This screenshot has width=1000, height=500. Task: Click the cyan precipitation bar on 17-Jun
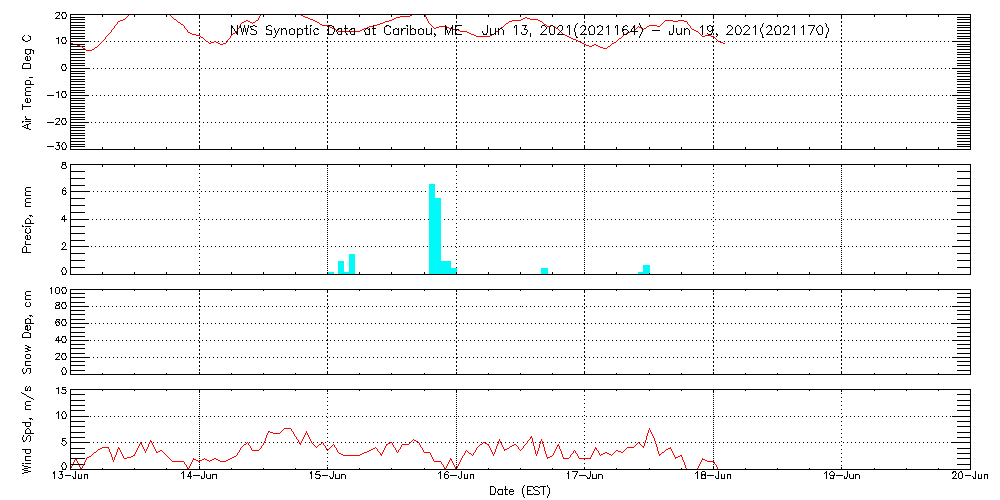pos(647,268)
